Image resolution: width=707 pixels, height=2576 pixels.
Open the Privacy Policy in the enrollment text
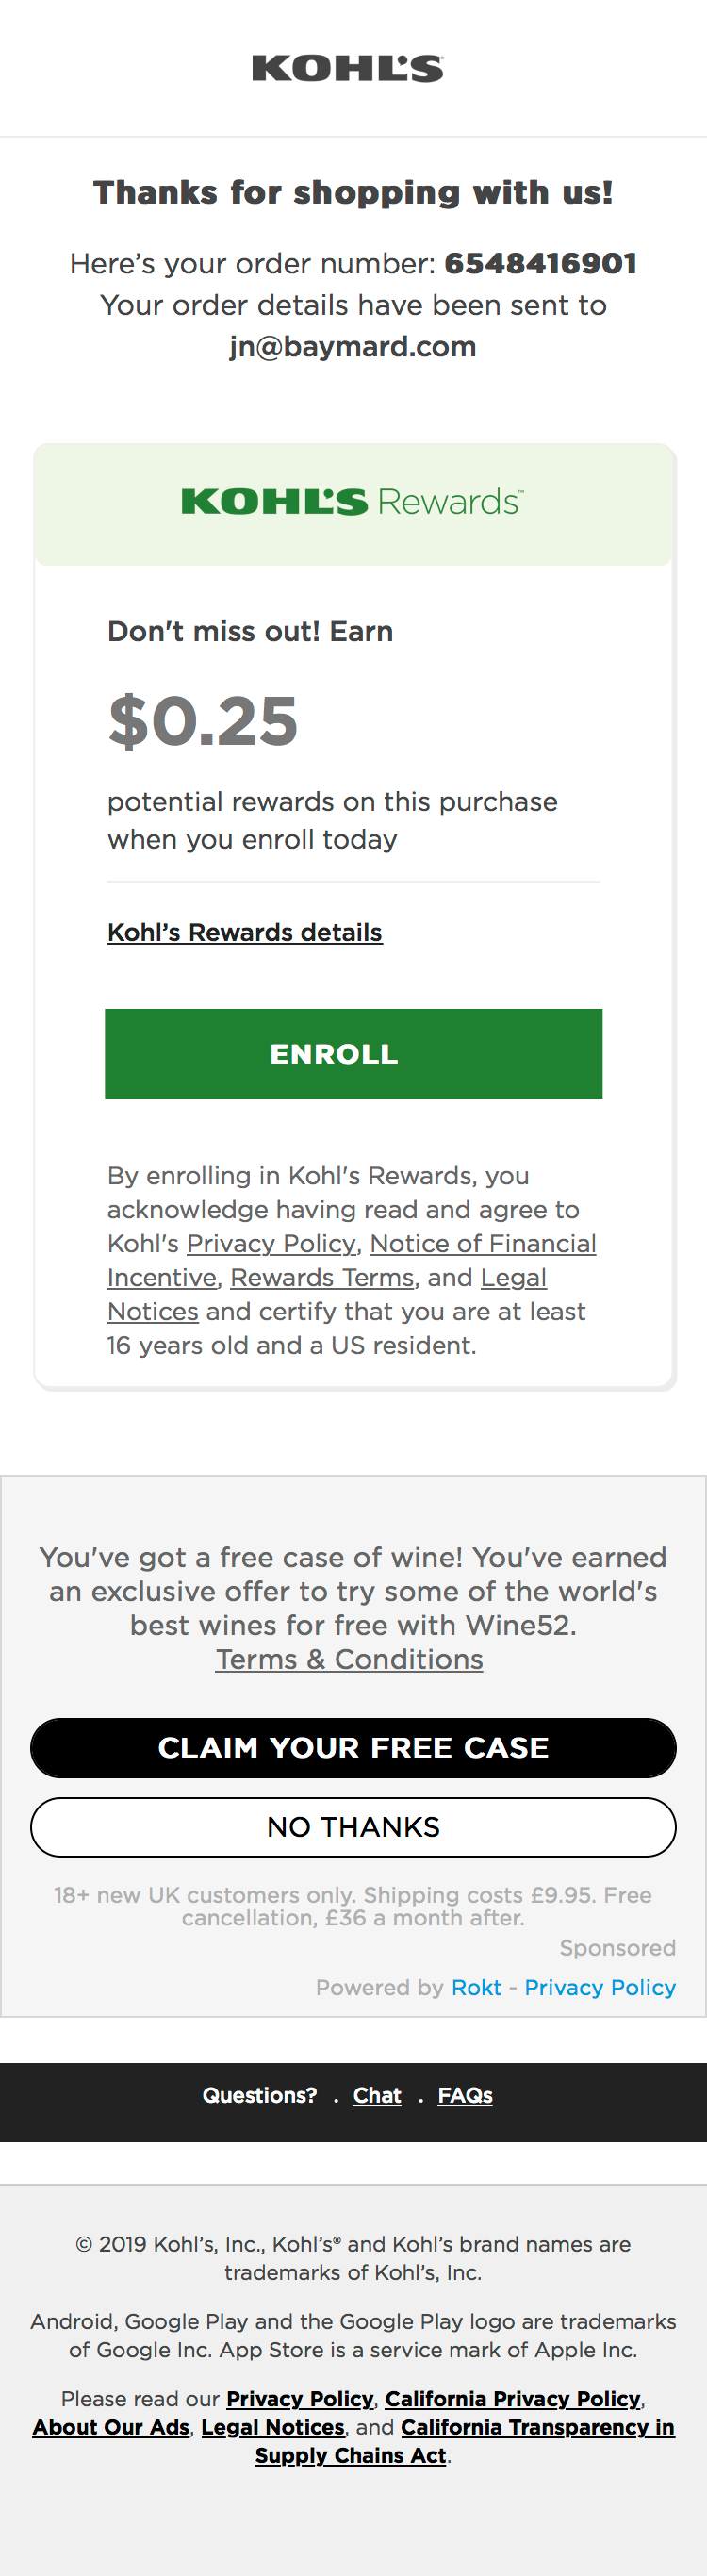271,1243
